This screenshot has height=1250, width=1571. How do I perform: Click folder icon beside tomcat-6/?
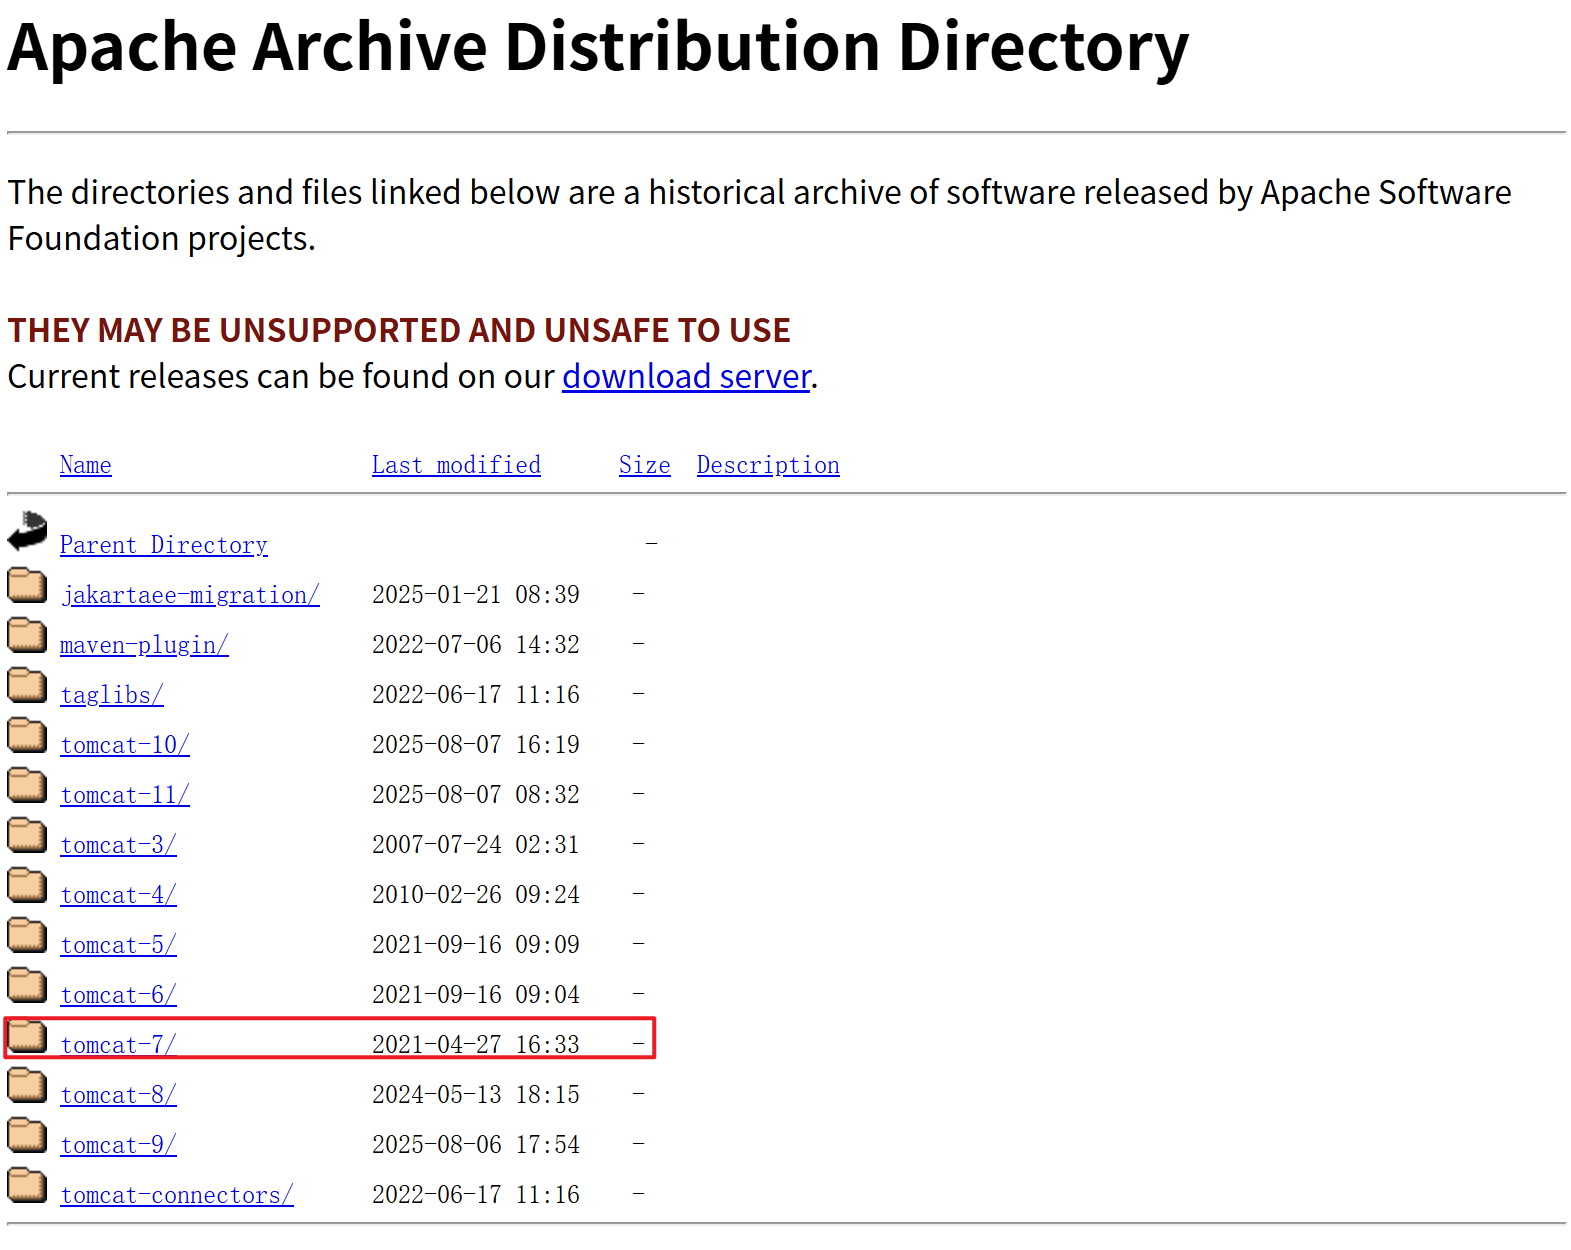(27, 985)
